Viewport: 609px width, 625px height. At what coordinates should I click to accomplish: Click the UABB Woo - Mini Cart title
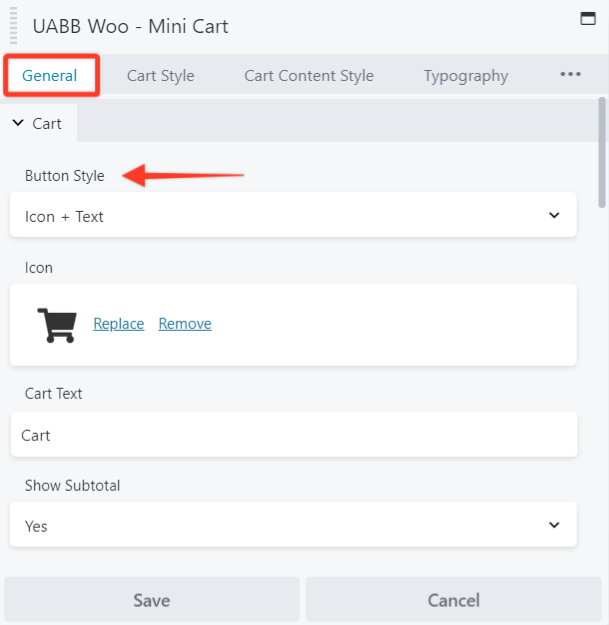click(130, 26)
